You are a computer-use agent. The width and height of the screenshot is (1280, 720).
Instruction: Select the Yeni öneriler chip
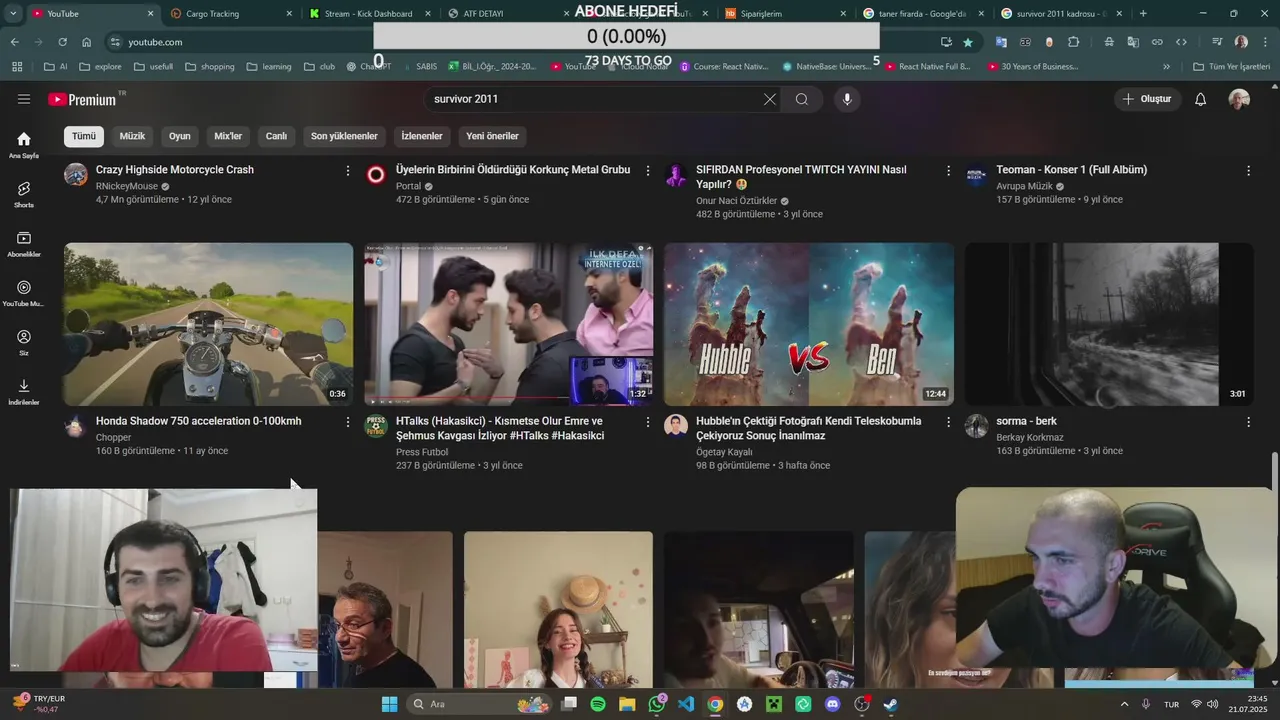tap(492, 136)
